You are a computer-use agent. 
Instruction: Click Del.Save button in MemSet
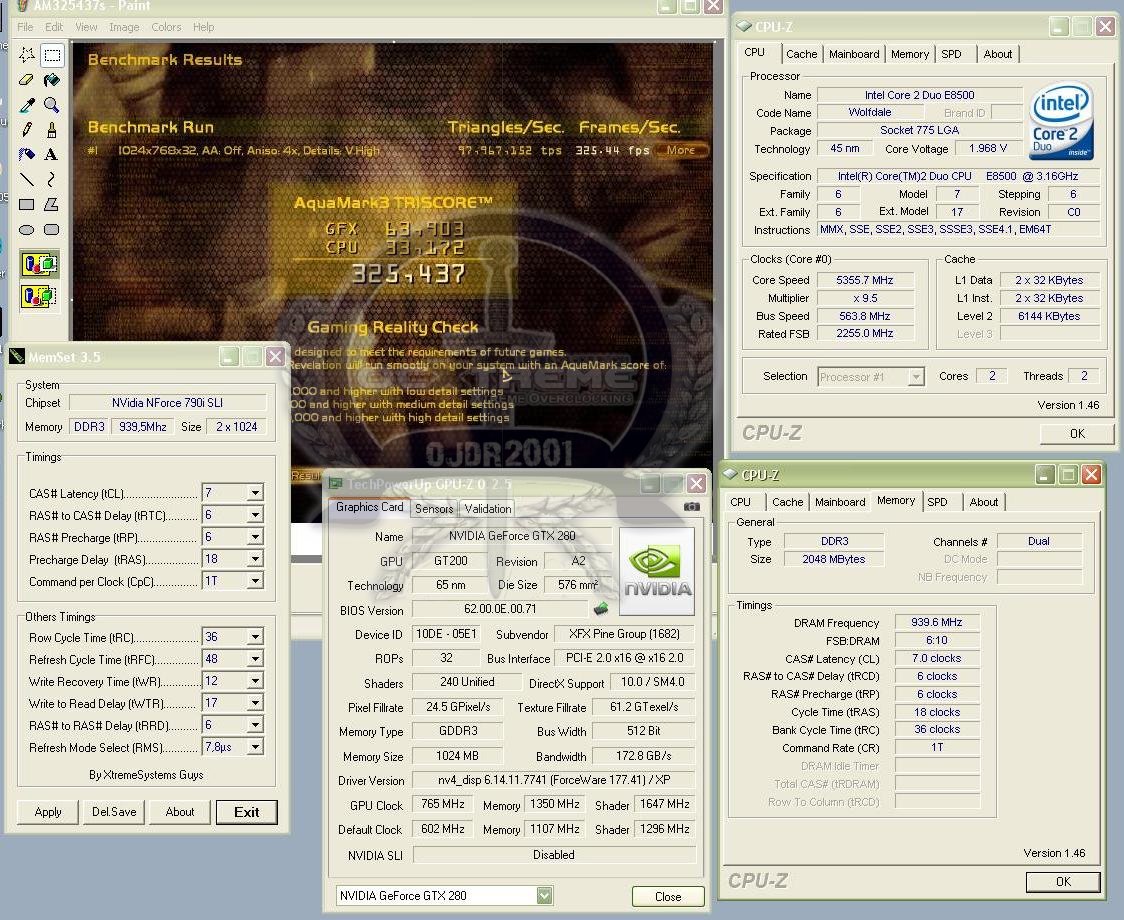[x=114, y=812]
